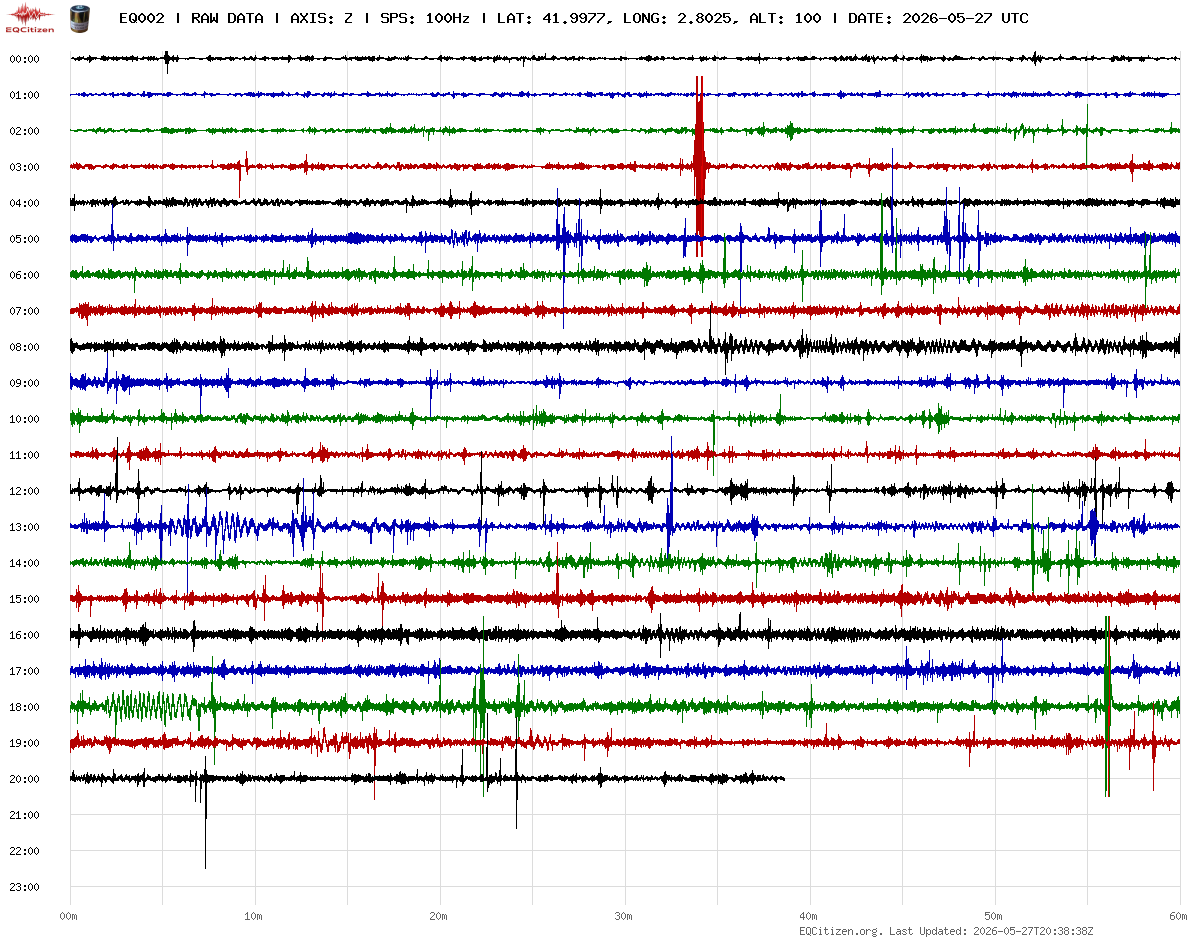Screen dimensions: 1200x940
Task: Click the end of the black 20:00 trace
Action: pos(782,778)
